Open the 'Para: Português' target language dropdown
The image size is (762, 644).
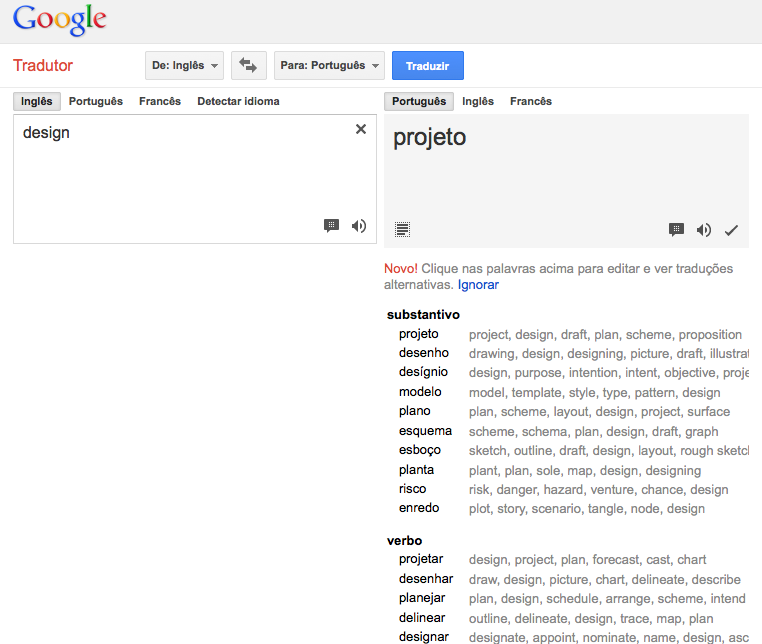[x=329, y=65]
